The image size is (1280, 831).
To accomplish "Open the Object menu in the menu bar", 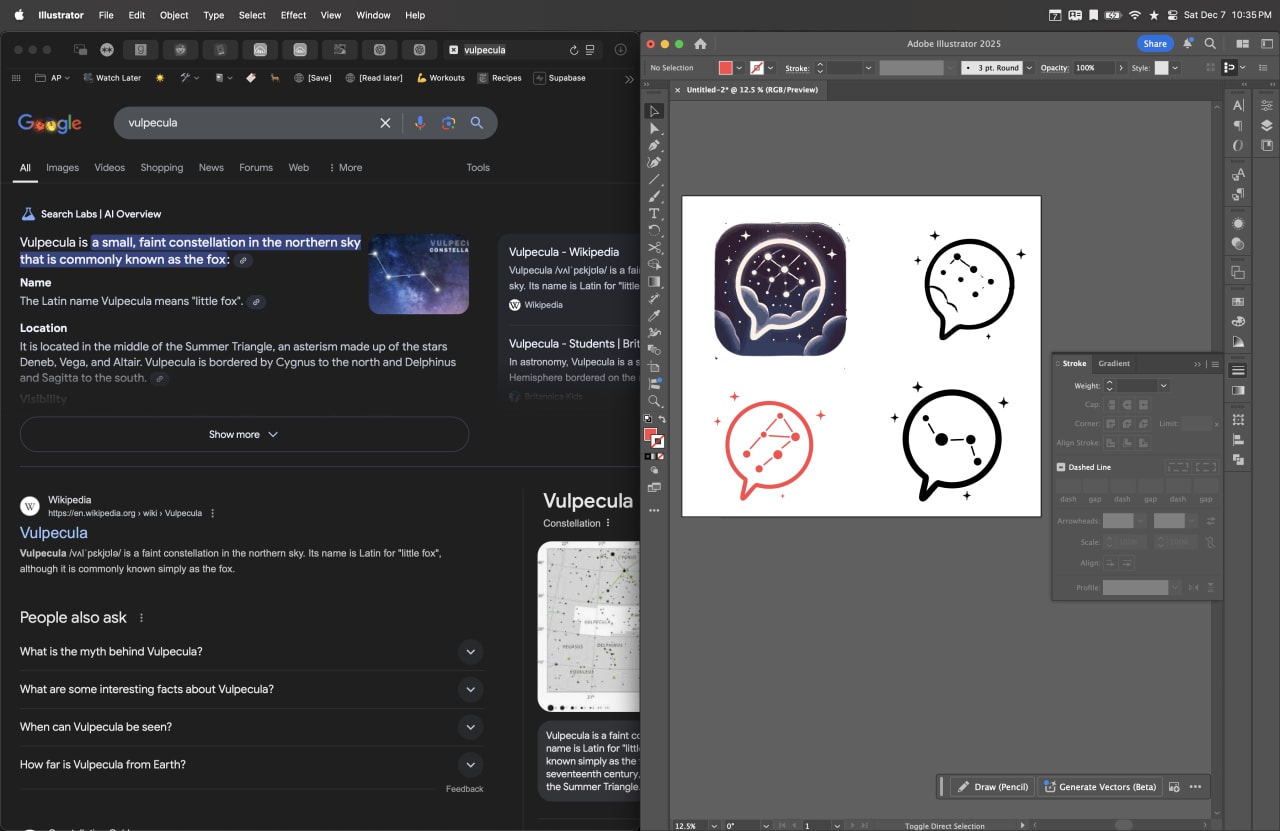I will pos(174,15).
